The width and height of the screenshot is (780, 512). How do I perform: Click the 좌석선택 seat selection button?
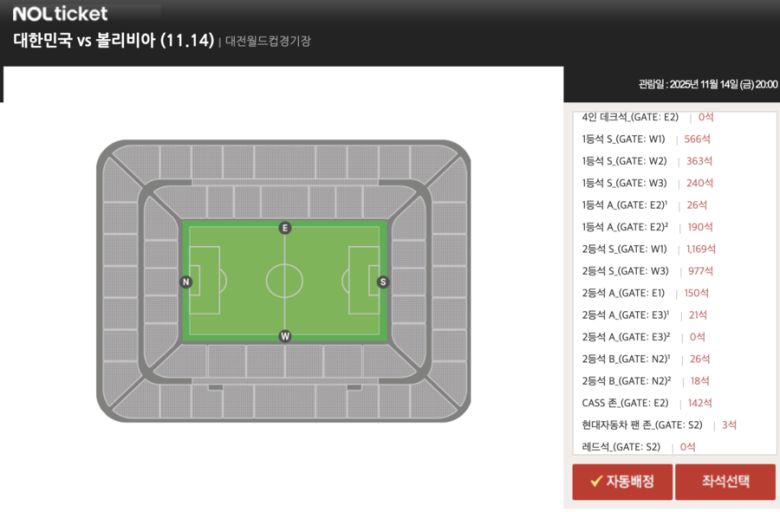click(725, 482)
